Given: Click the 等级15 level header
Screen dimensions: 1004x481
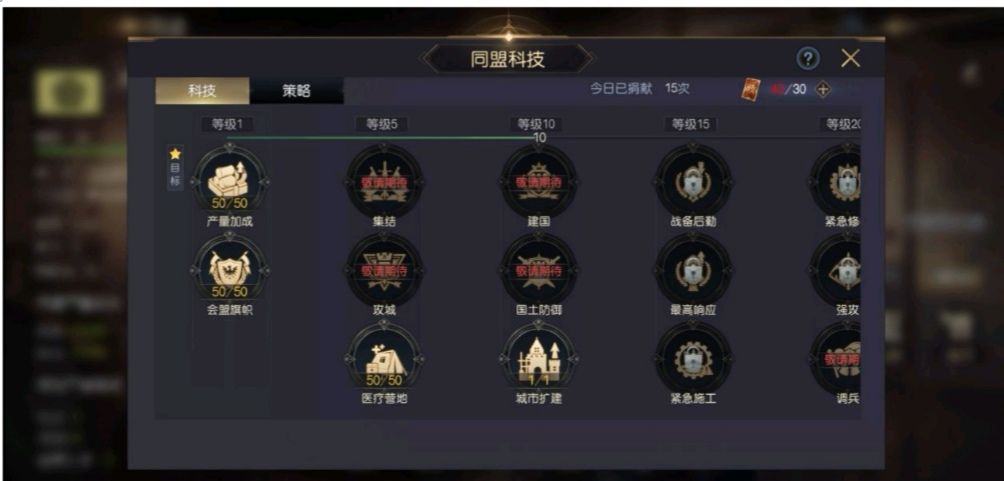Looking at the screenshot, I should click(x=690, y=124).
